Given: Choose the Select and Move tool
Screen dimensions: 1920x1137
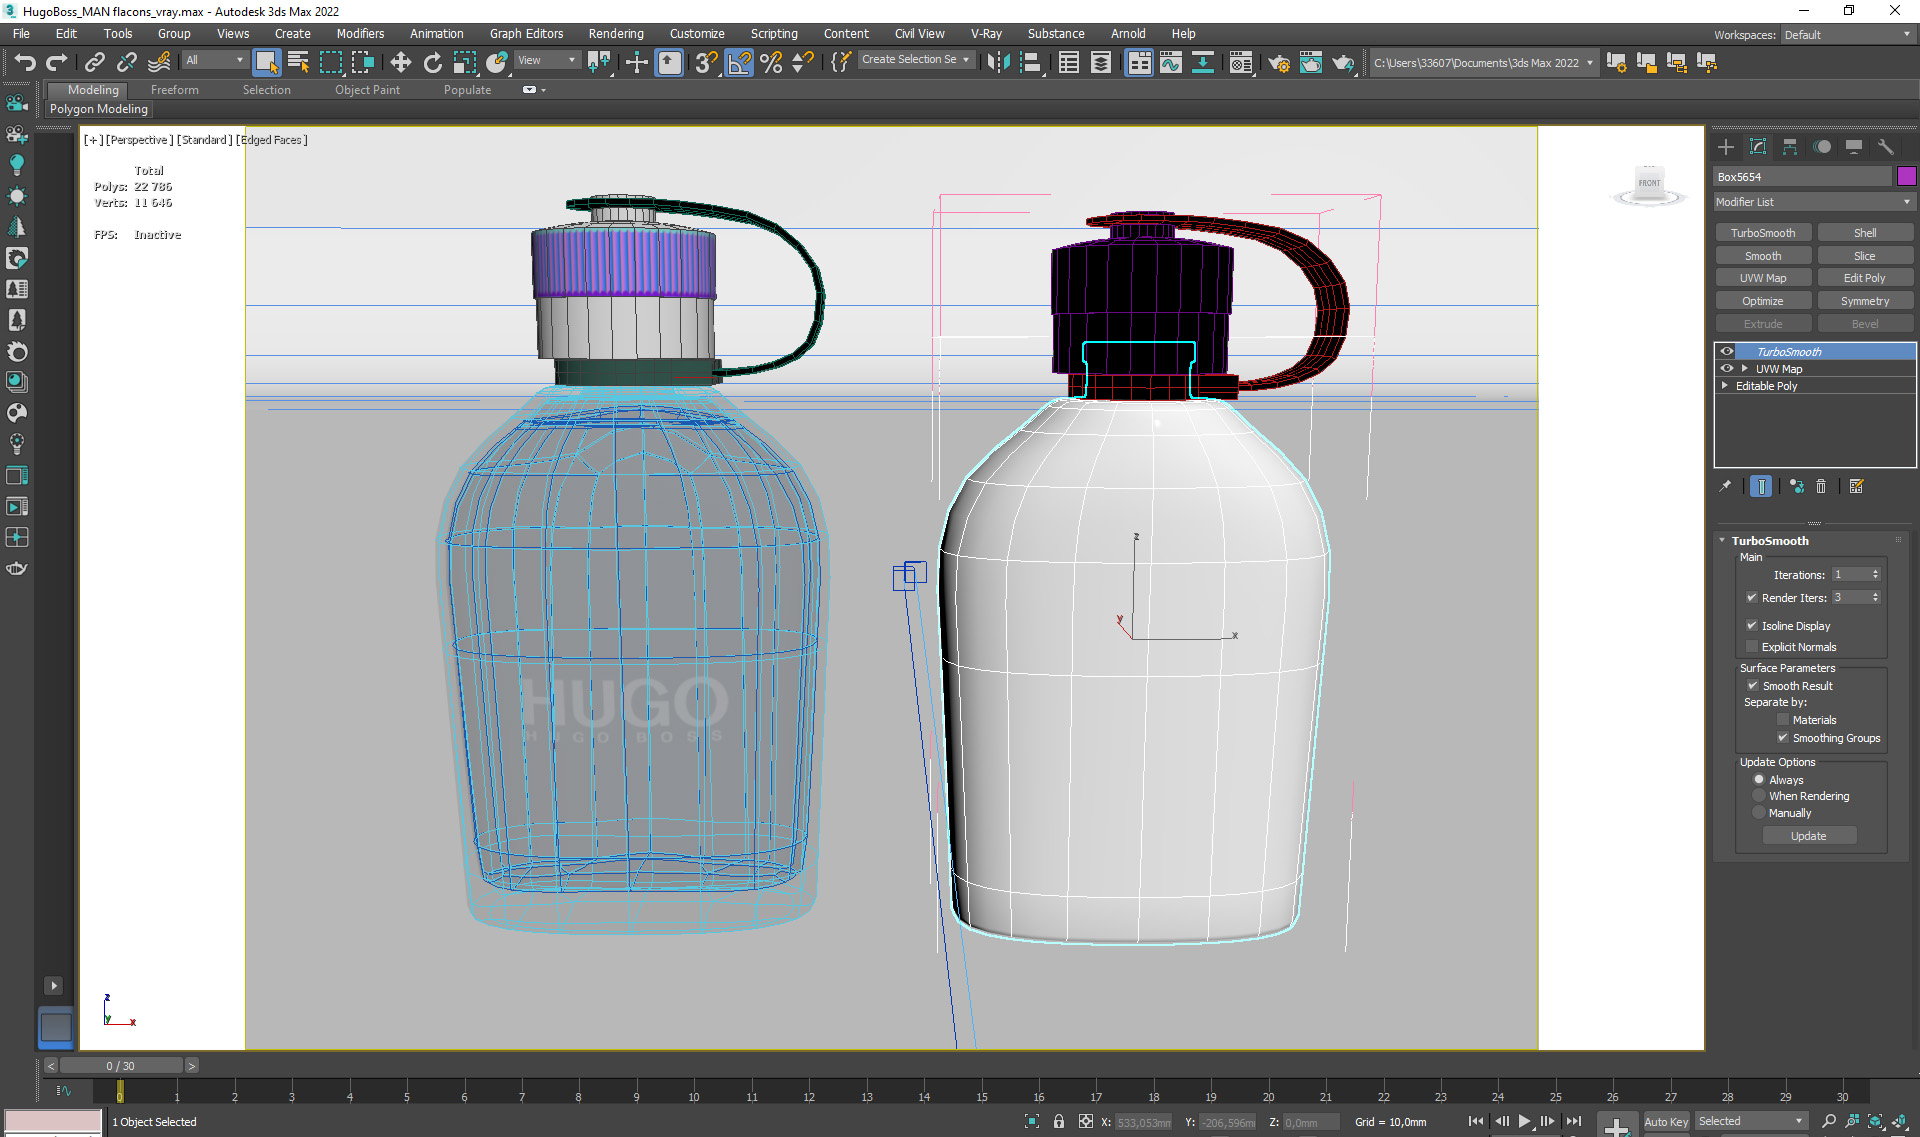Looking at the screenshot, I should 400,63.
